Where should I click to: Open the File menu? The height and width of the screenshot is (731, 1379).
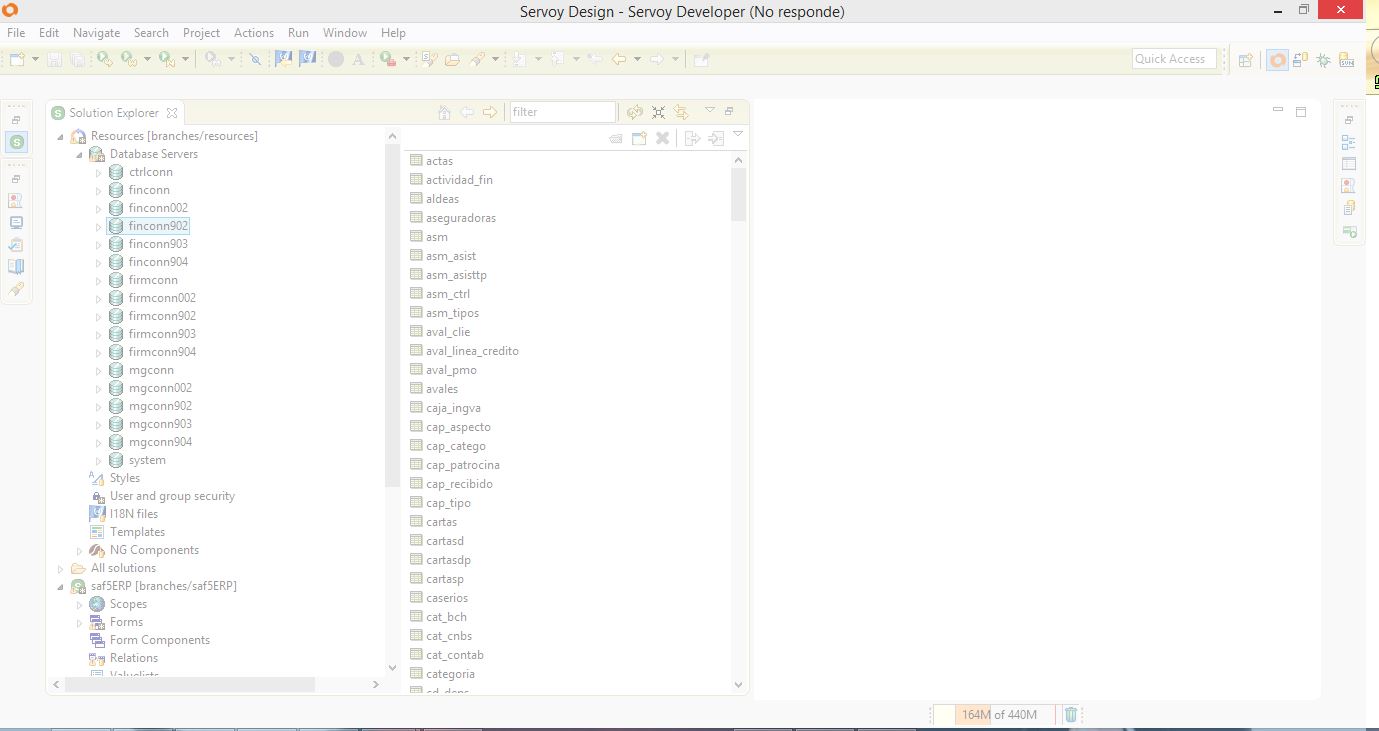16,33
